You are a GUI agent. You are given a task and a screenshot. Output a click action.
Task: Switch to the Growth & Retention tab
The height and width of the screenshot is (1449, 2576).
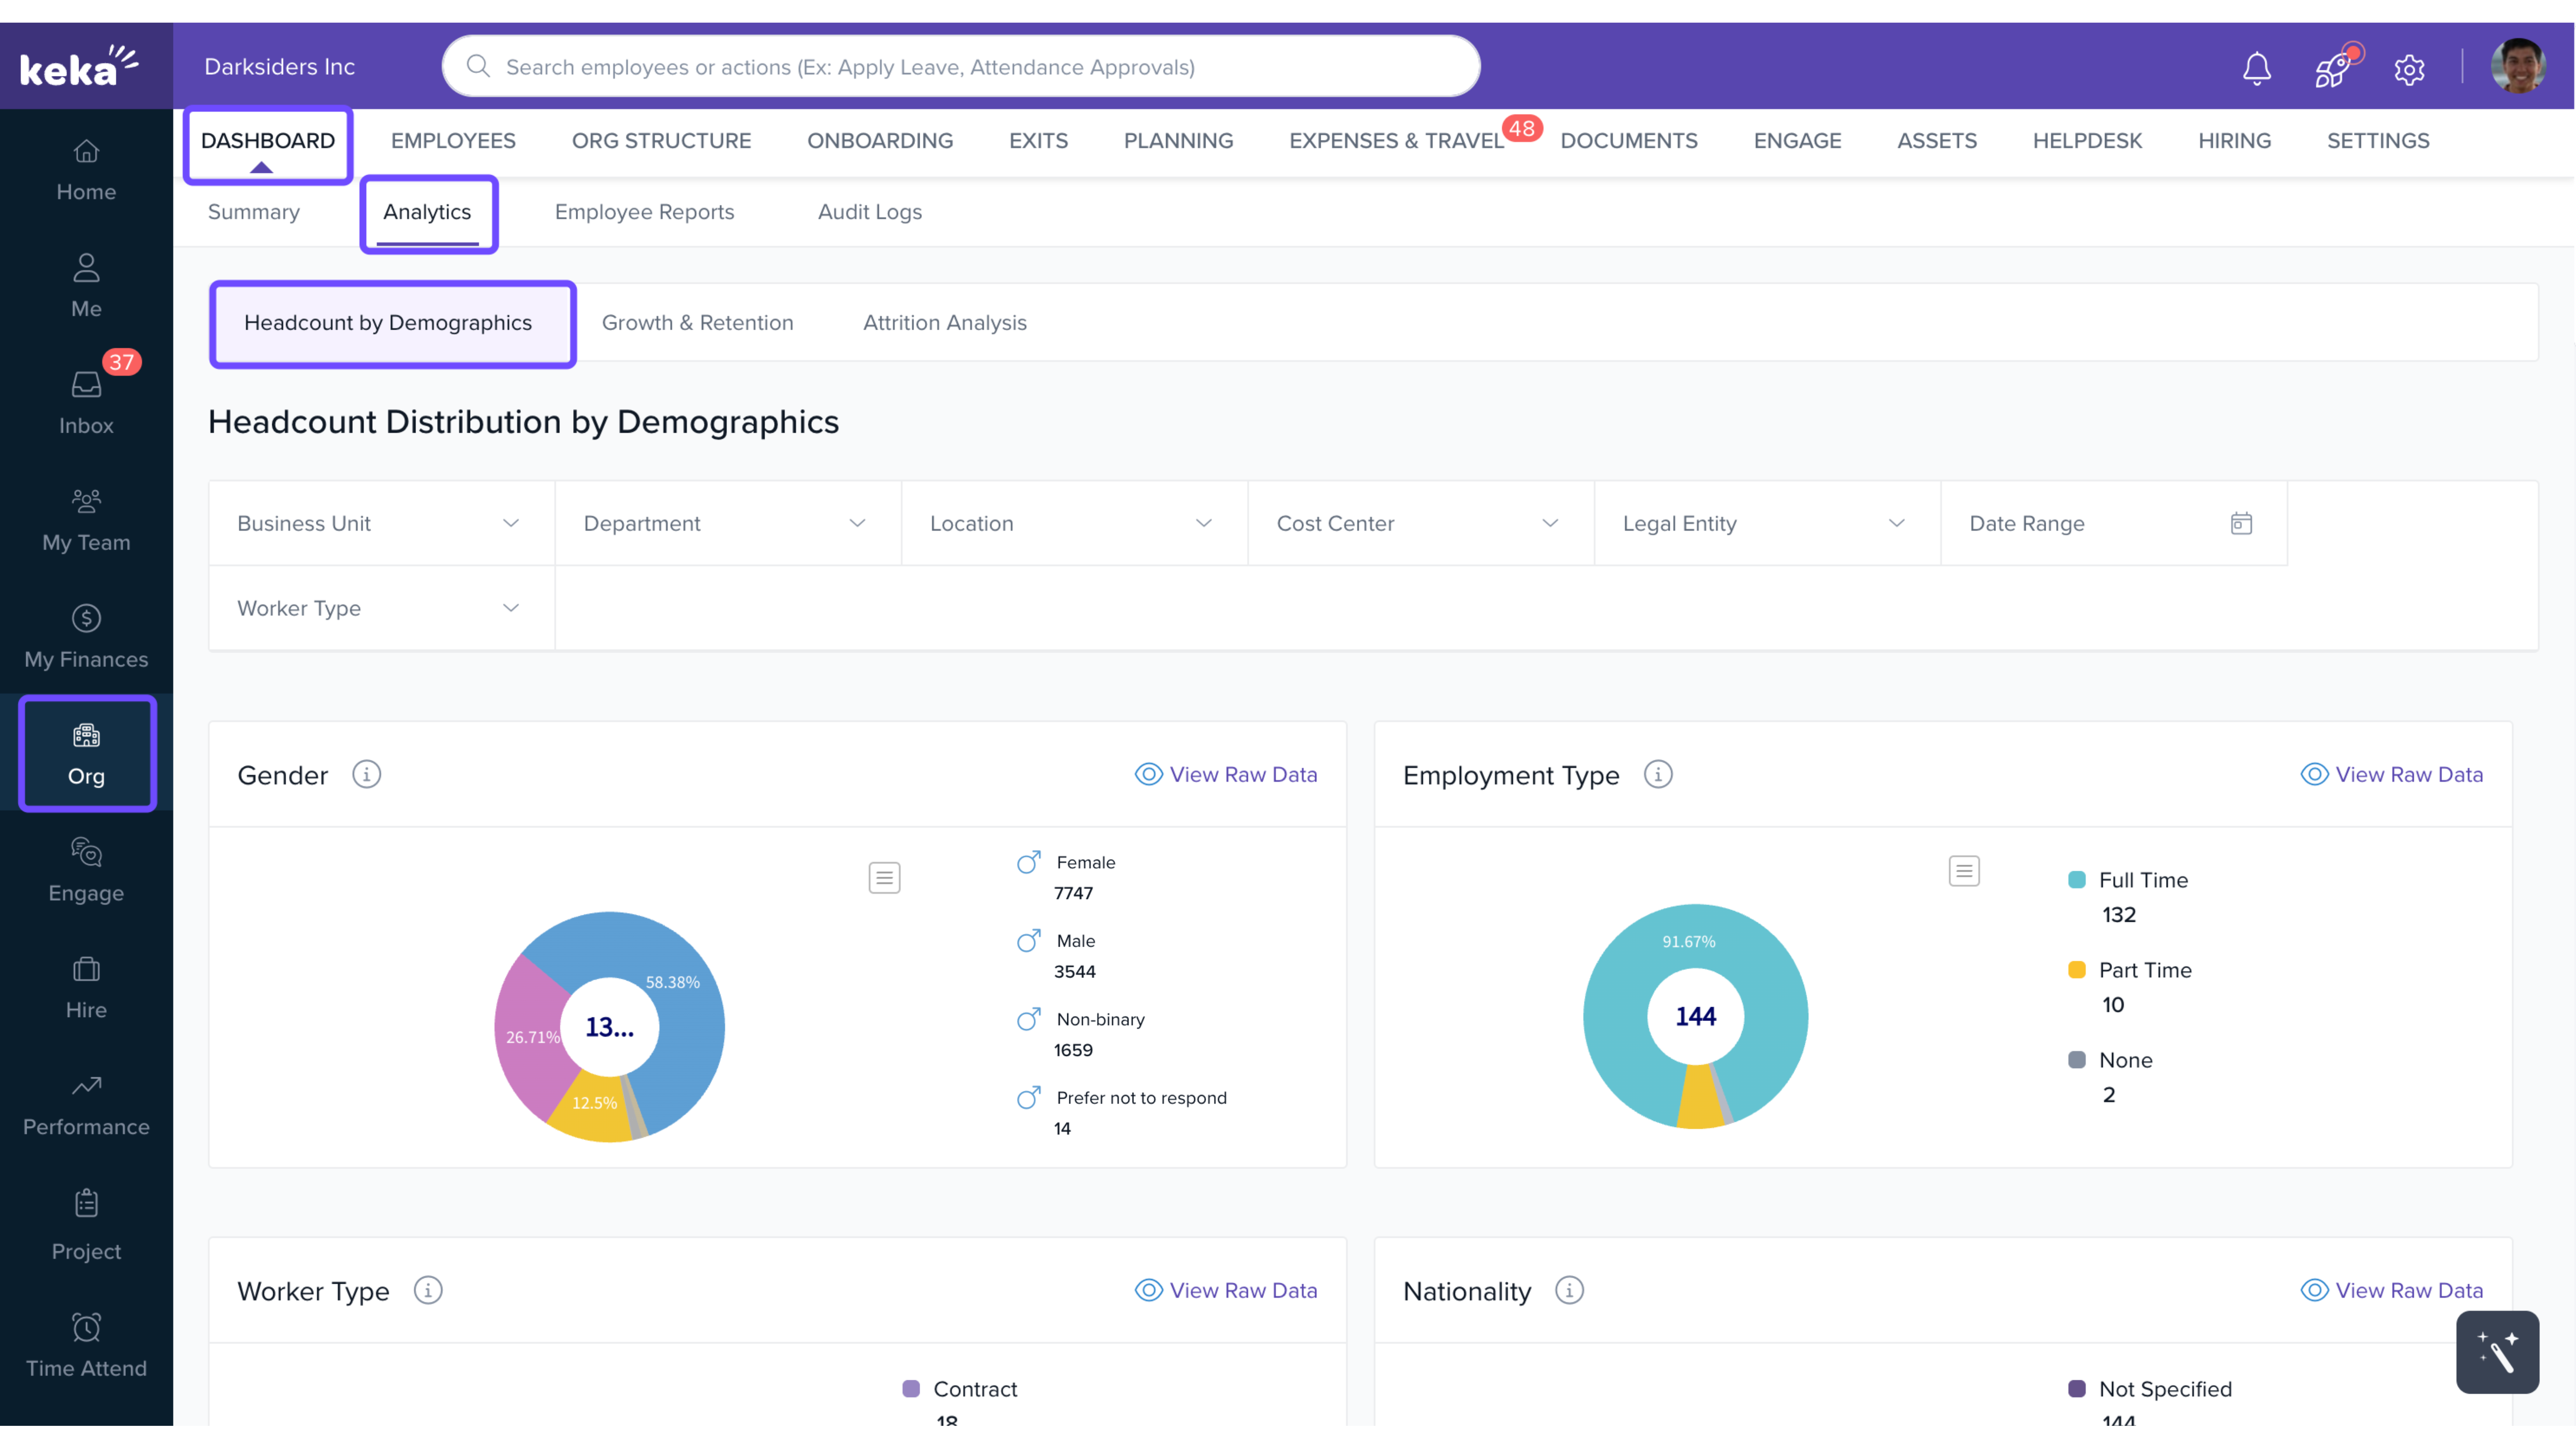[697, 322]
